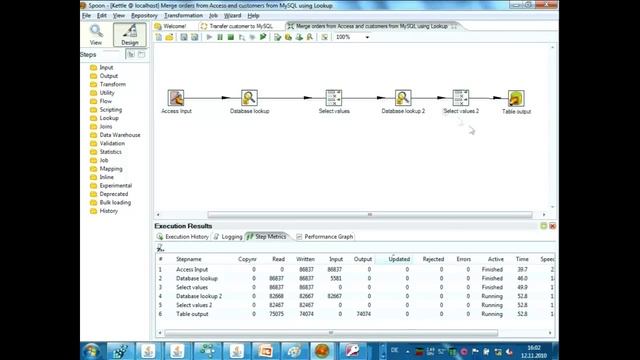This screenshot has width=640, height=360.
Task: Click the Step Metrics table horizontal scrollbar
Action: pyautogui.click(x=331, y=333)
